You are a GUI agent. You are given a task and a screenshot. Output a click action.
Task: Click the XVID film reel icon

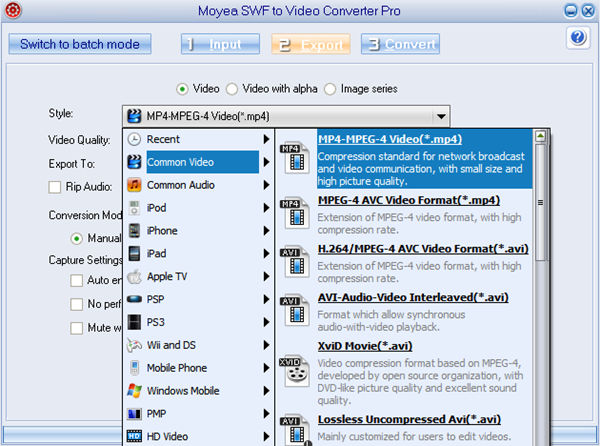tap(294, 371)
